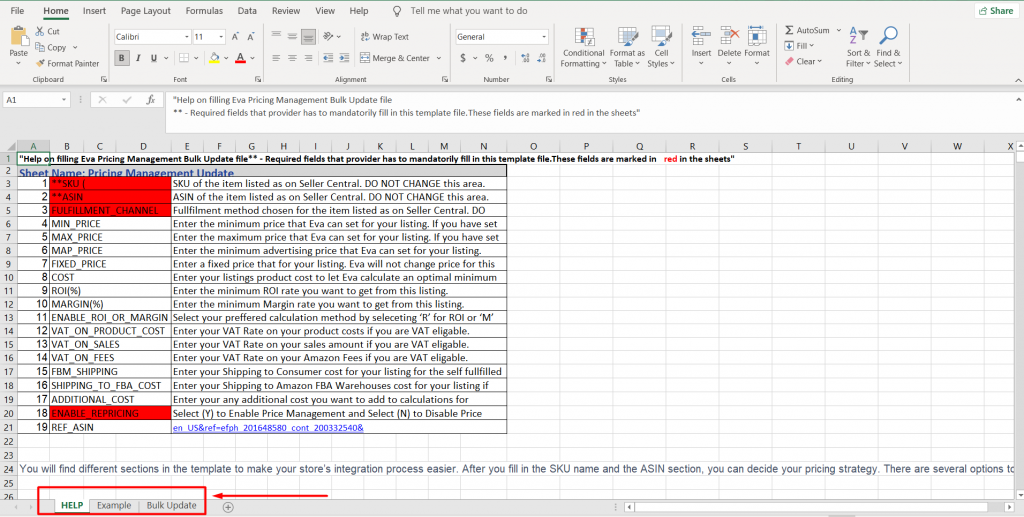1024x517 pixels.
Task: Toggle Underline formatting
Action: pos(154,58)
